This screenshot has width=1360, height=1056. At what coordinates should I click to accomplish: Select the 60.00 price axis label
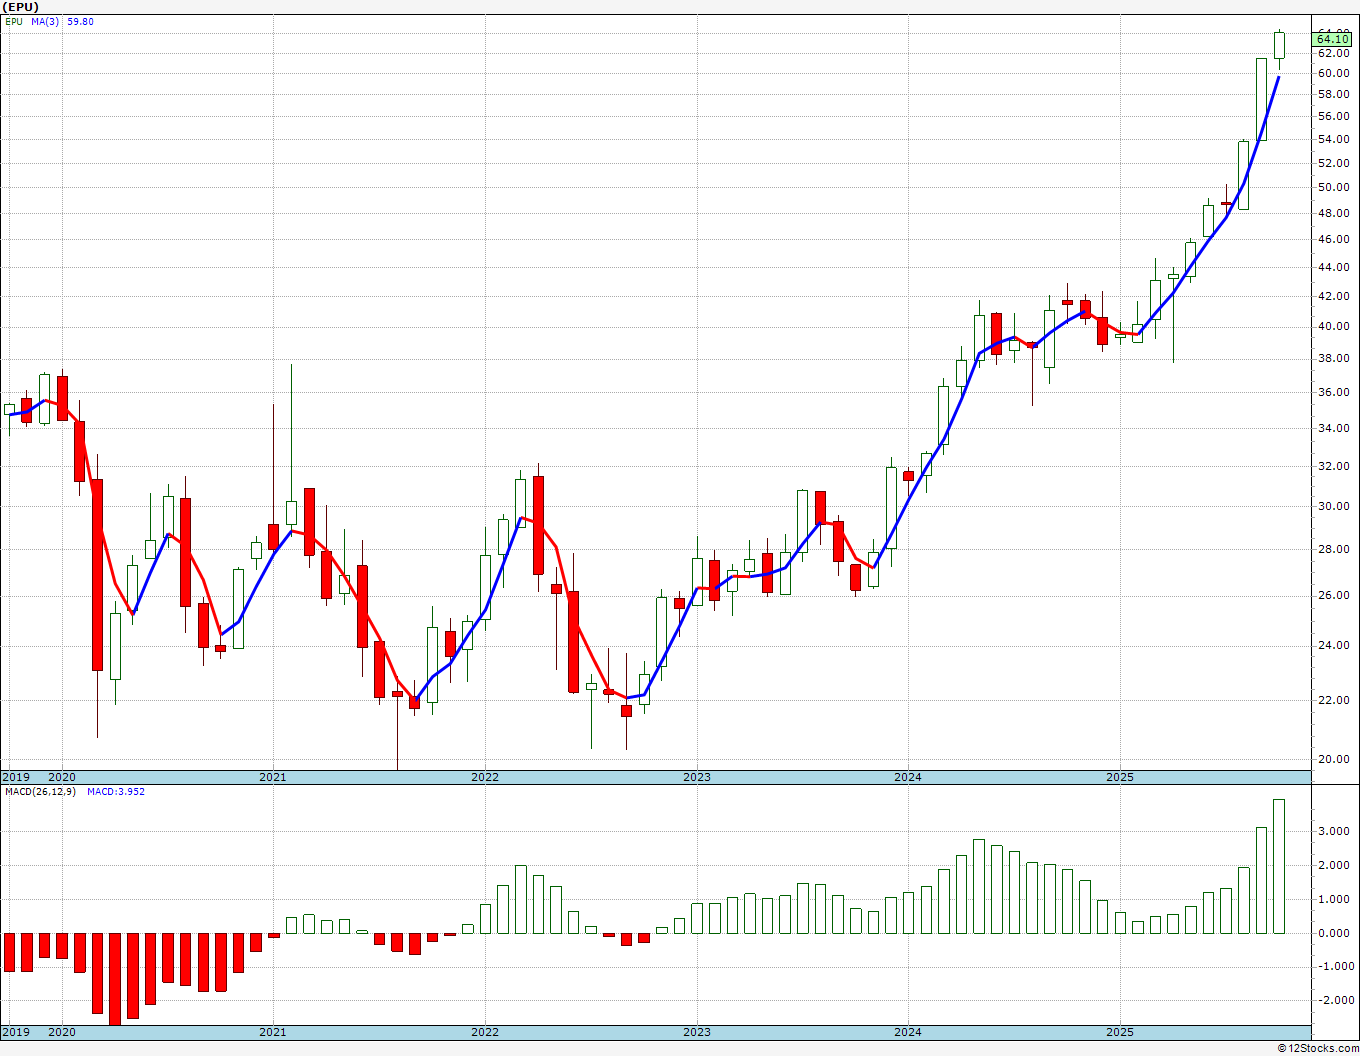(1333, 73)
